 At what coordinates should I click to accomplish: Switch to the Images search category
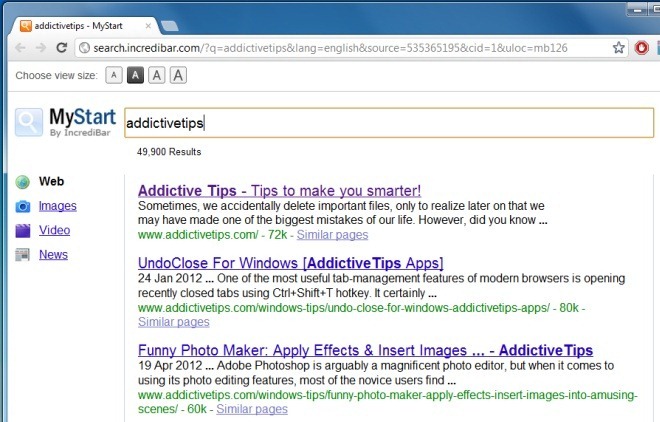coord(58,206)
